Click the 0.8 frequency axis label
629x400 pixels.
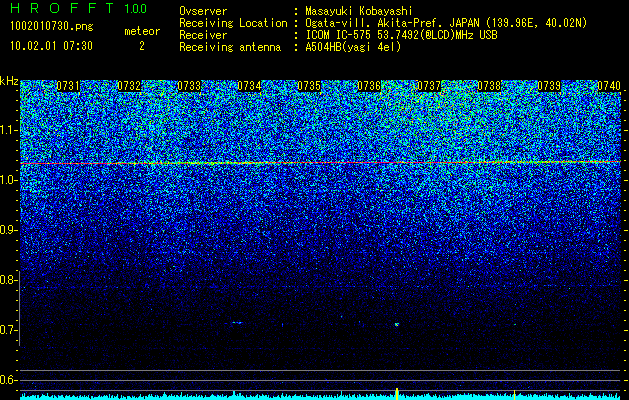click(x=8, y=280)
